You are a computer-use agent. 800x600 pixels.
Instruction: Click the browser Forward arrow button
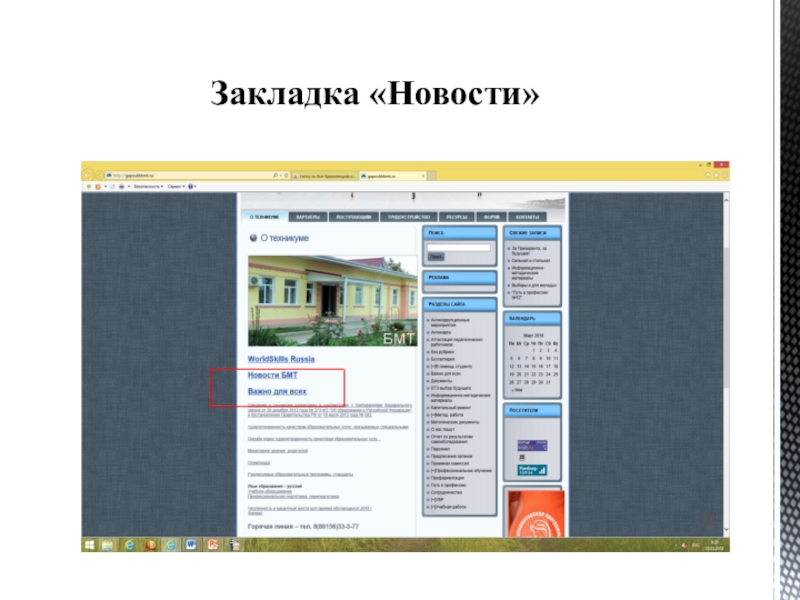[x=99, y=175]
